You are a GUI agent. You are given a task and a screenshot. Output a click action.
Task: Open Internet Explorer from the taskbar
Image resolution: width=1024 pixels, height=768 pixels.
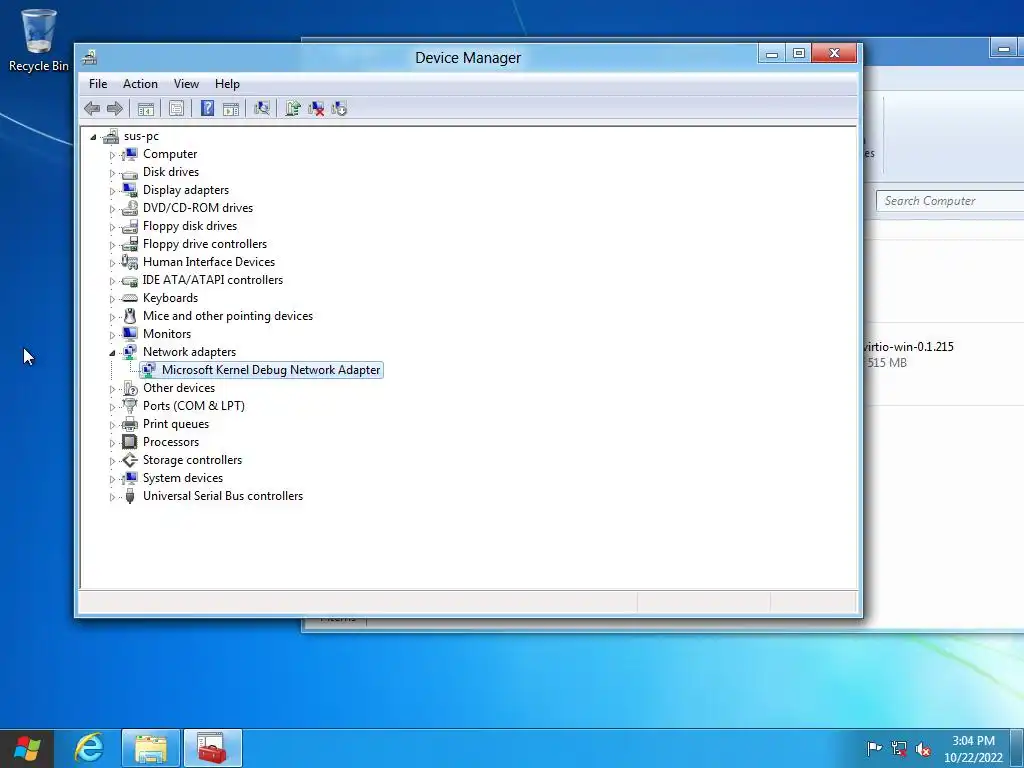[89, 748]
